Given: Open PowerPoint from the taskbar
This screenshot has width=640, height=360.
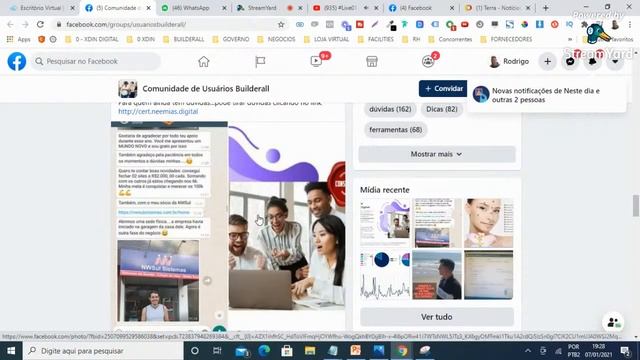Looking at the screenshot, I should pyautogui.click(x=356, y=351).
